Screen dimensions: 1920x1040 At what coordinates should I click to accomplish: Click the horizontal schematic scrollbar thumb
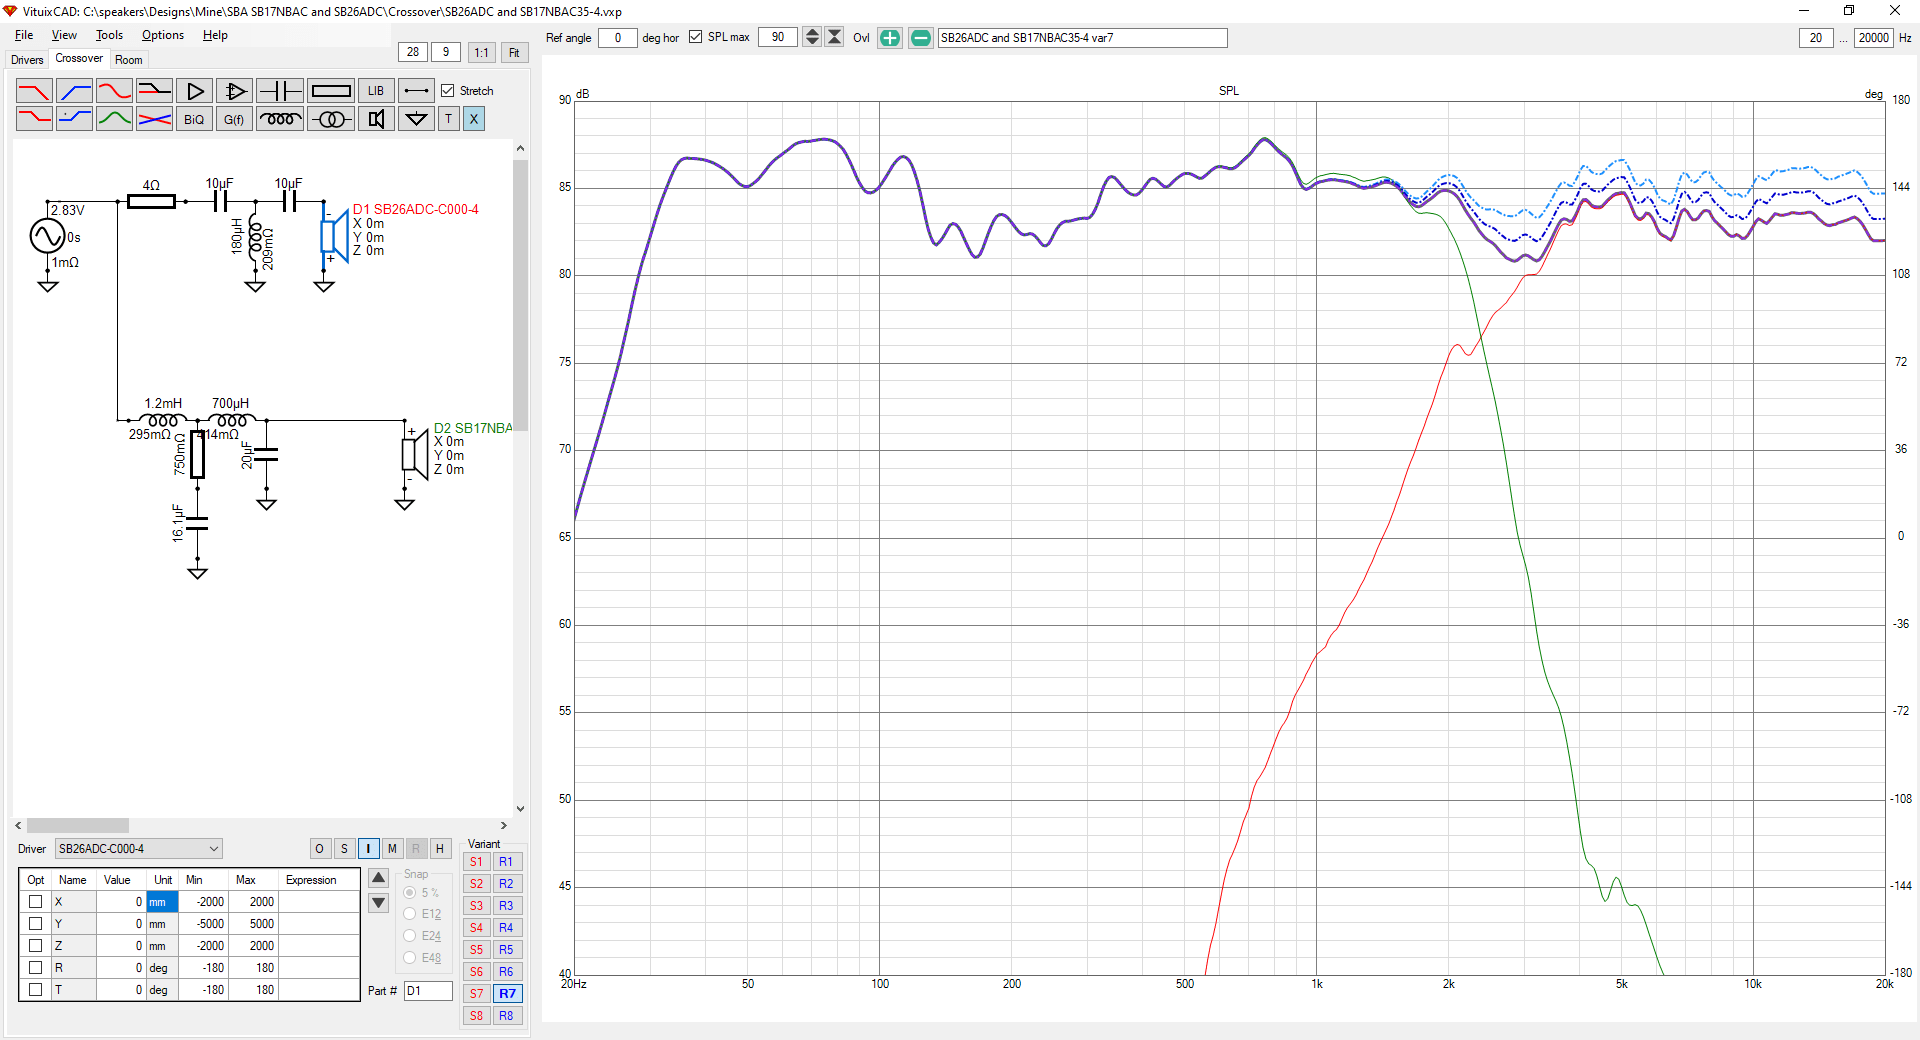[78, 826]
